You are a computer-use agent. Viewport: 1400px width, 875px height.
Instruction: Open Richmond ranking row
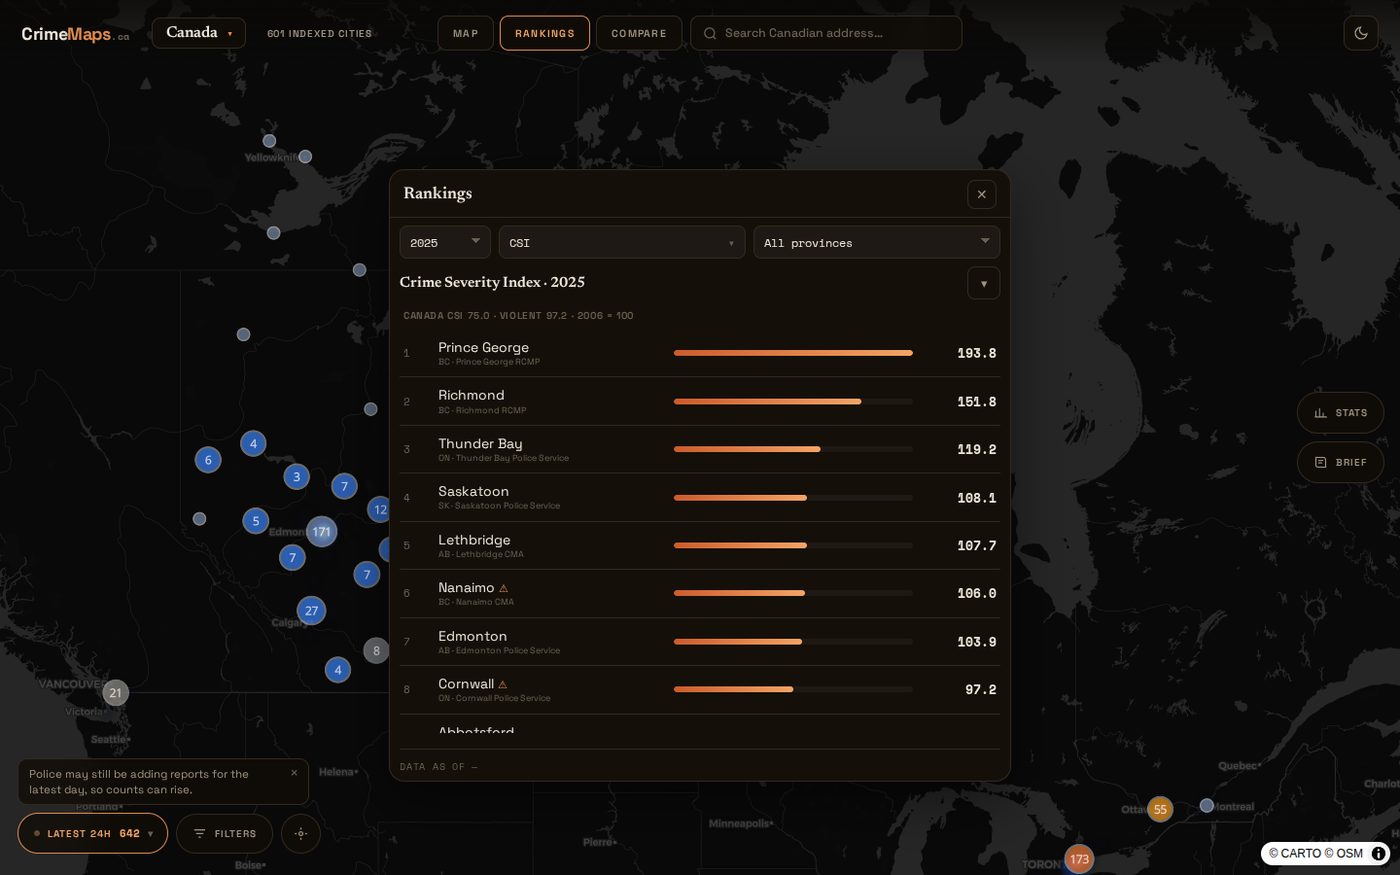(700, 401)
